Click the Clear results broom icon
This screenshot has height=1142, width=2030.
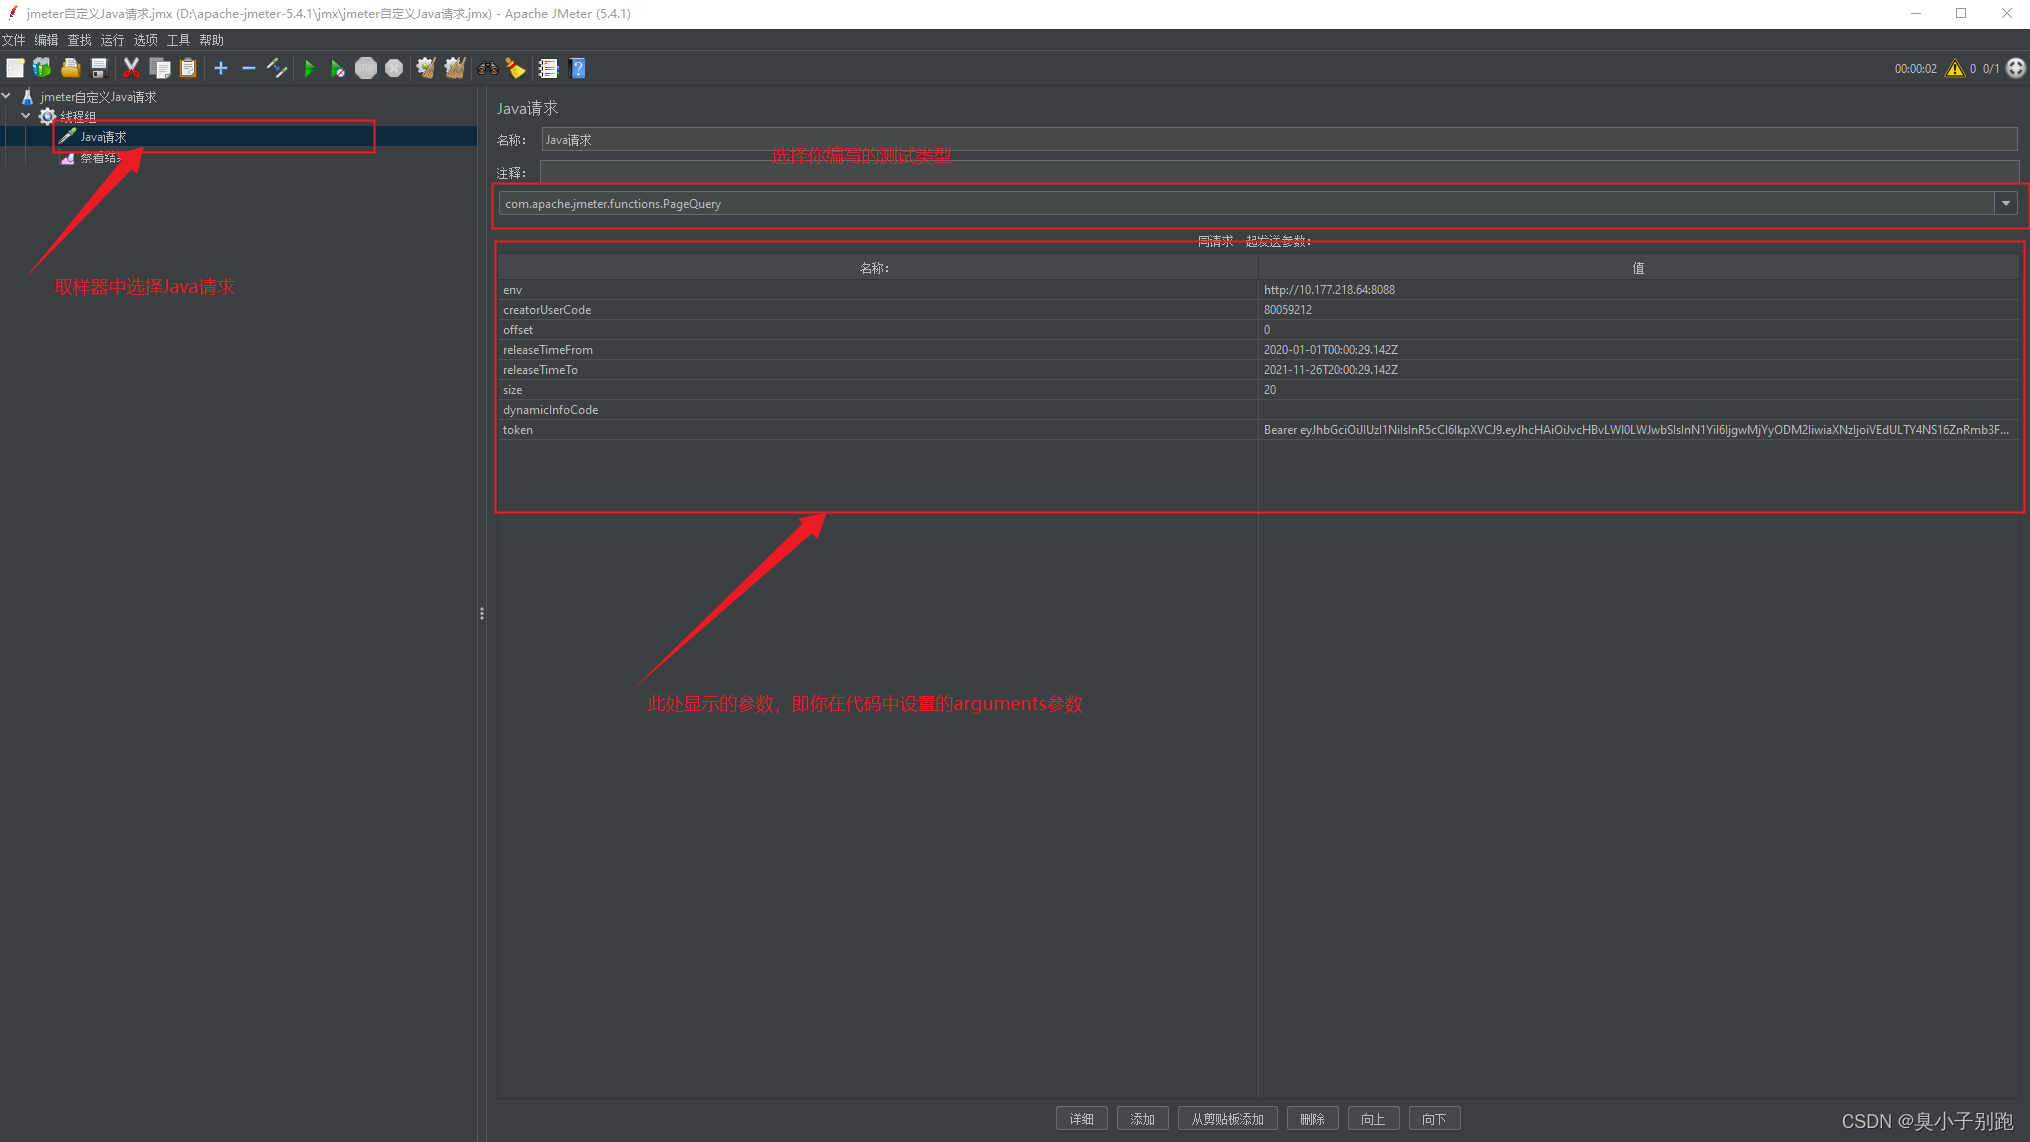click(x=426, y=68)
